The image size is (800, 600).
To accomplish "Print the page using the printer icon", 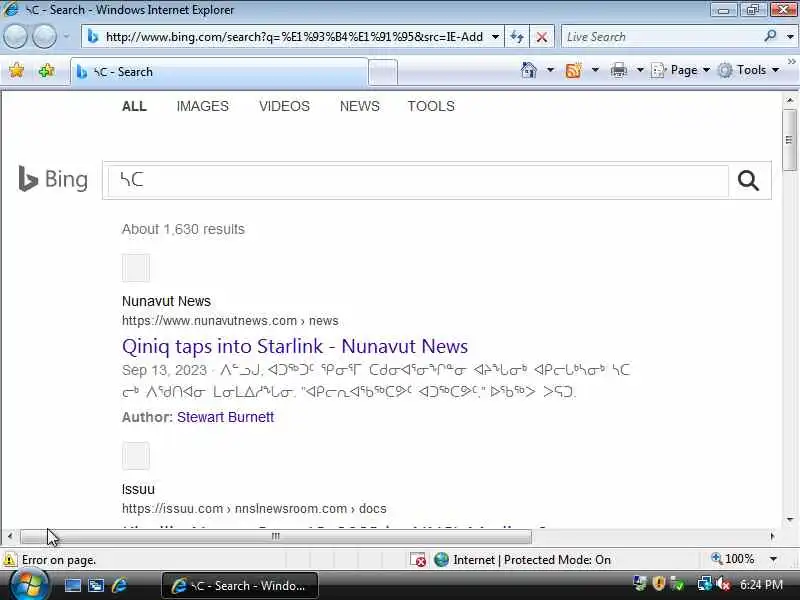I will tap(618, 70).
